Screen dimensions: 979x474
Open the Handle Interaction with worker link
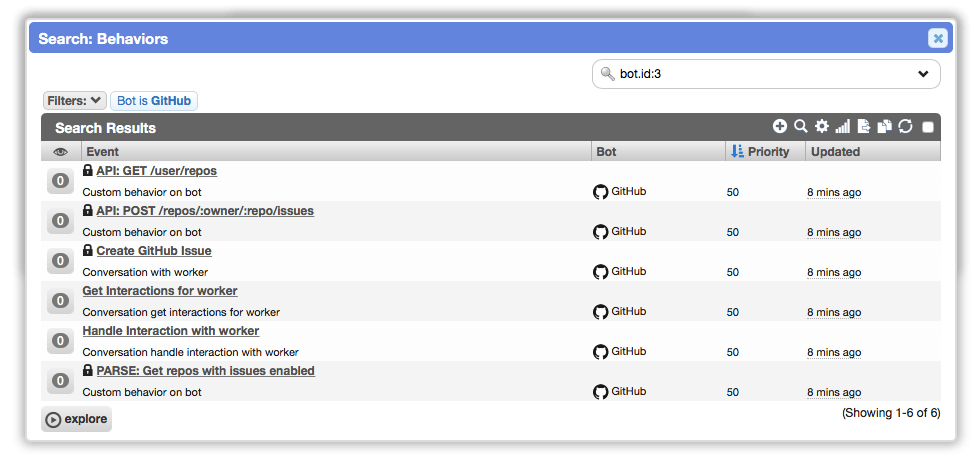(170, 331)
